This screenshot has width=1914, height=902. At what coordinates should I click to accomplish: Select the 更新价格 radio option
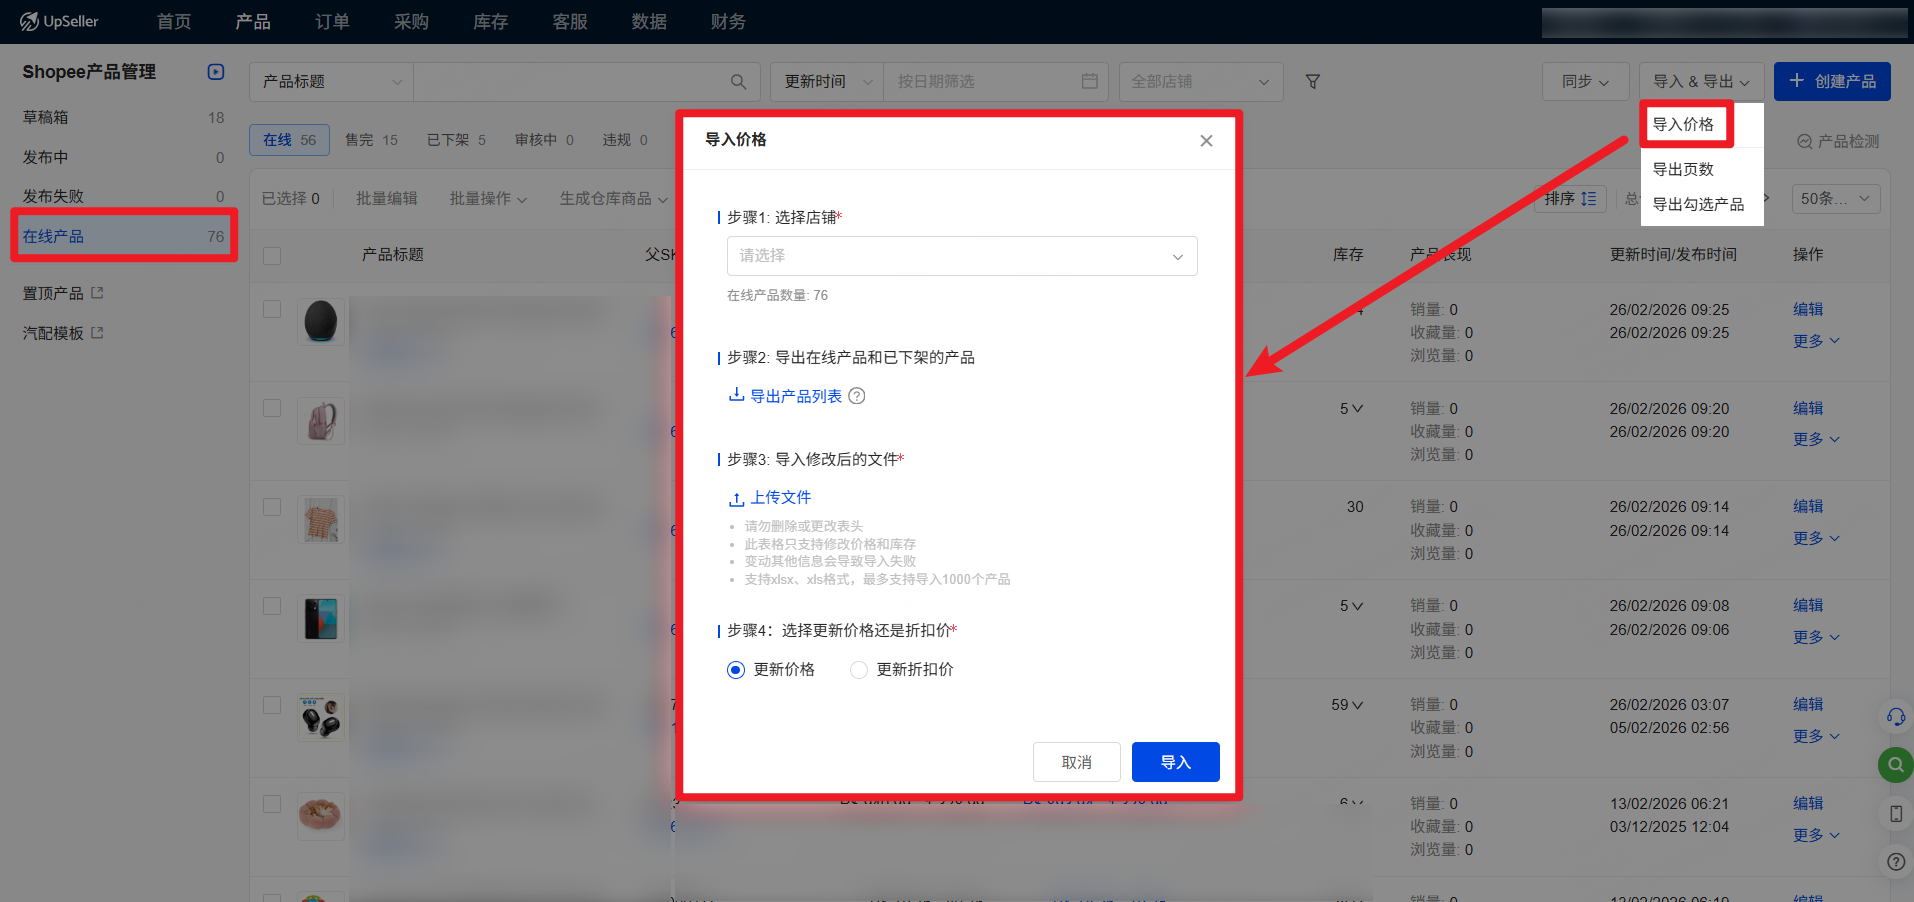coord(736,670)
